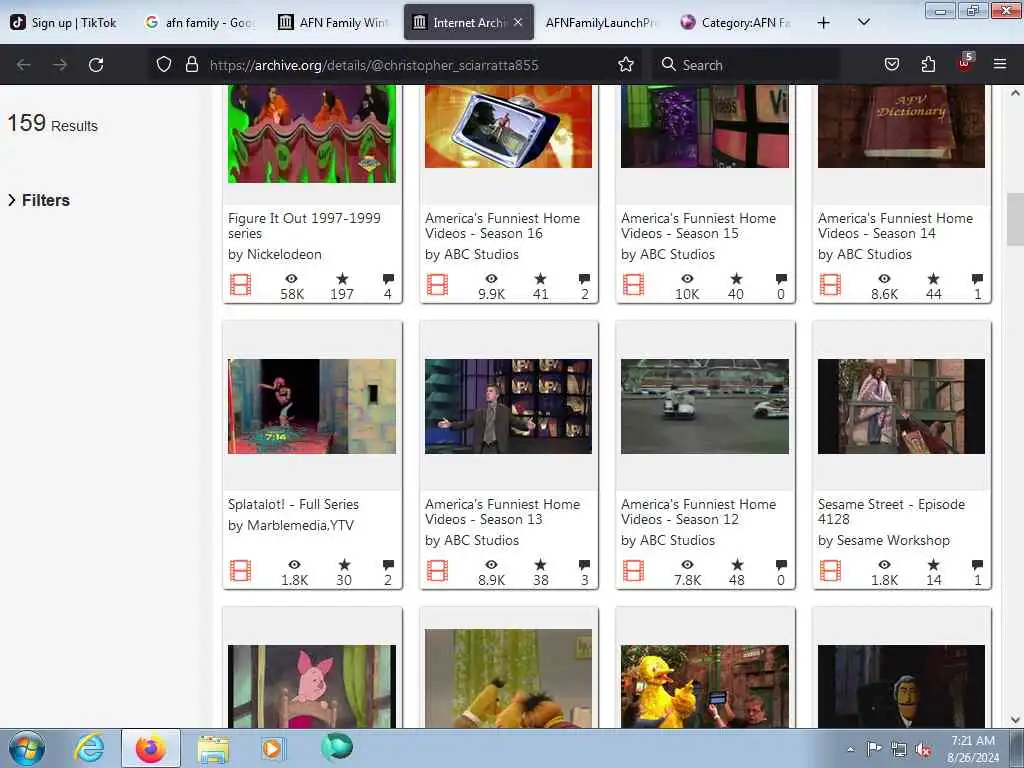Image resolution: width=1024 pixels, height=768 pixels.
Task: Click the Season 12 race cars thumbnail
Action: (705, 406)
